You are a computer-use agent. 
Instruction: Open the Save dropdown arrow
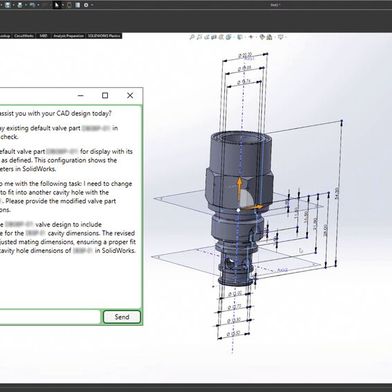pyautogui.click(x=13, y=5)
